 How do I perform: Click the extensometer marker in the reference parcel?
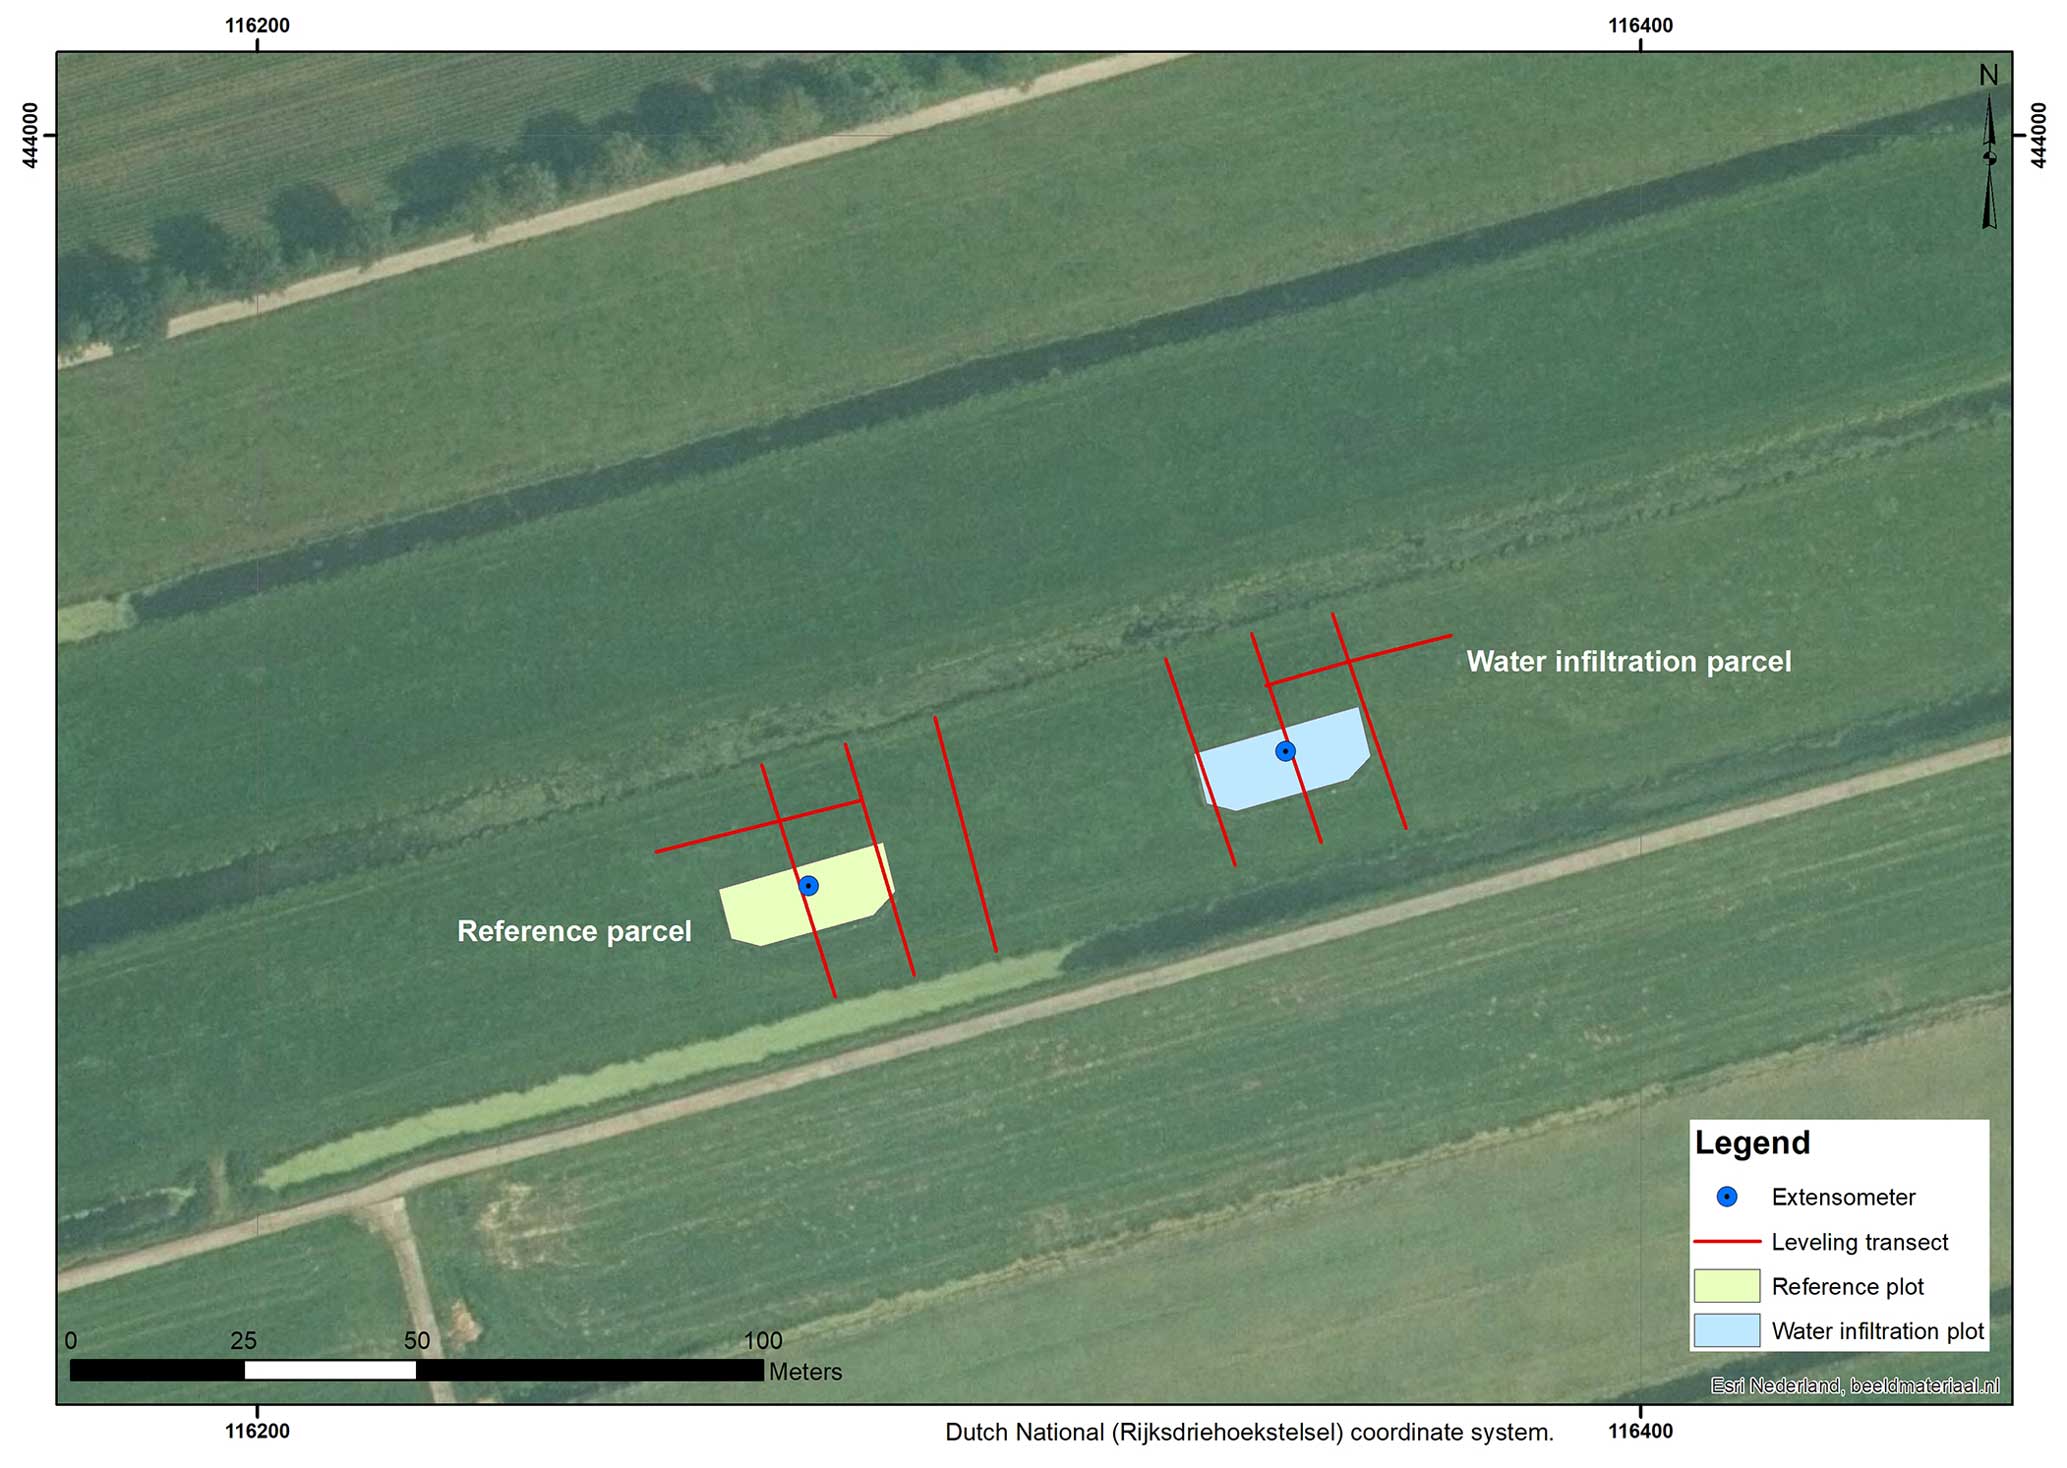[808, 886]
